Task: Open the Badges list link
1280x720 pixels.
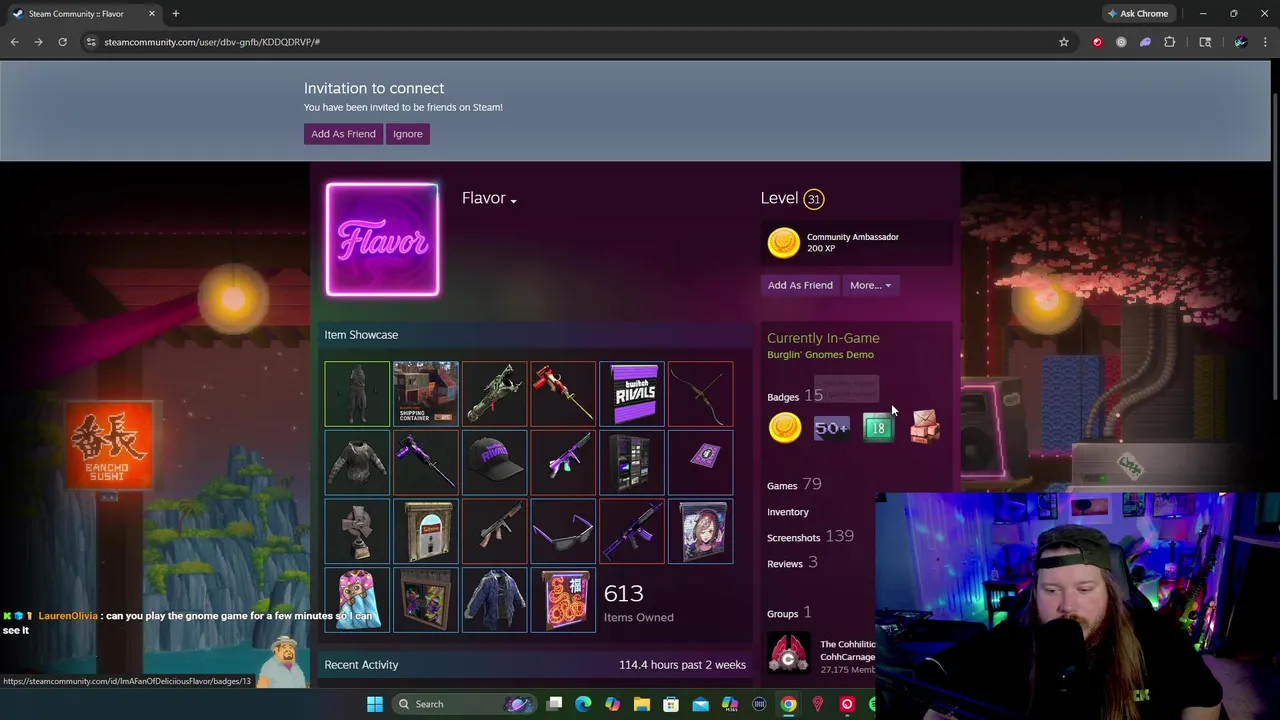Action: 783,397
